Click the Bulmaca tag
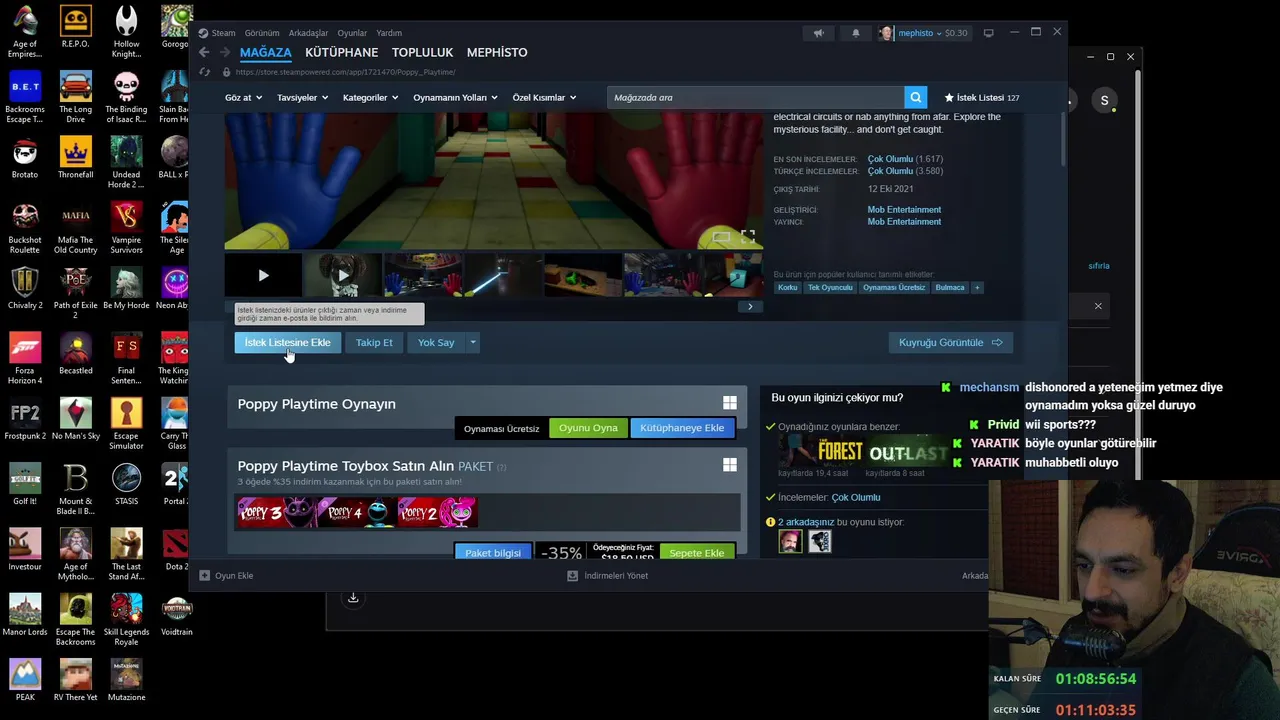 pos(950,287)
